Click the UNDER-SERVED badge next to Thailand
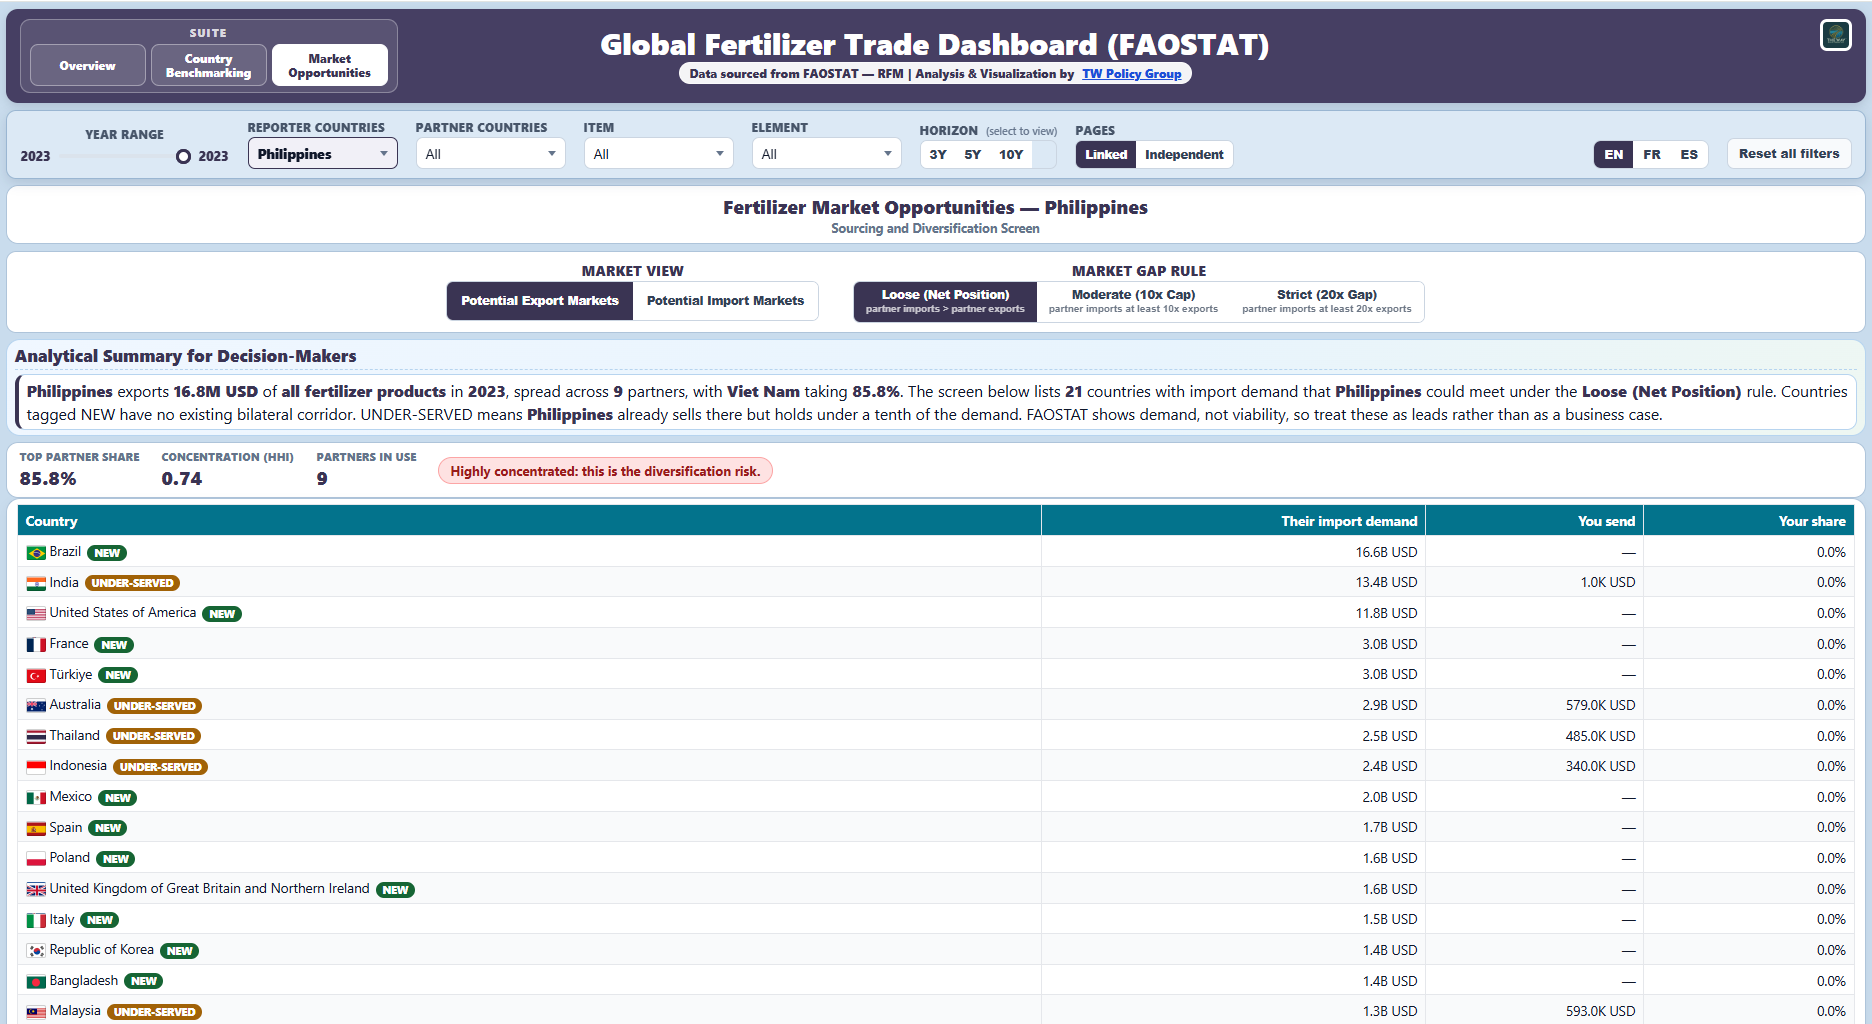1872x1024 pixels. [154, 736]
